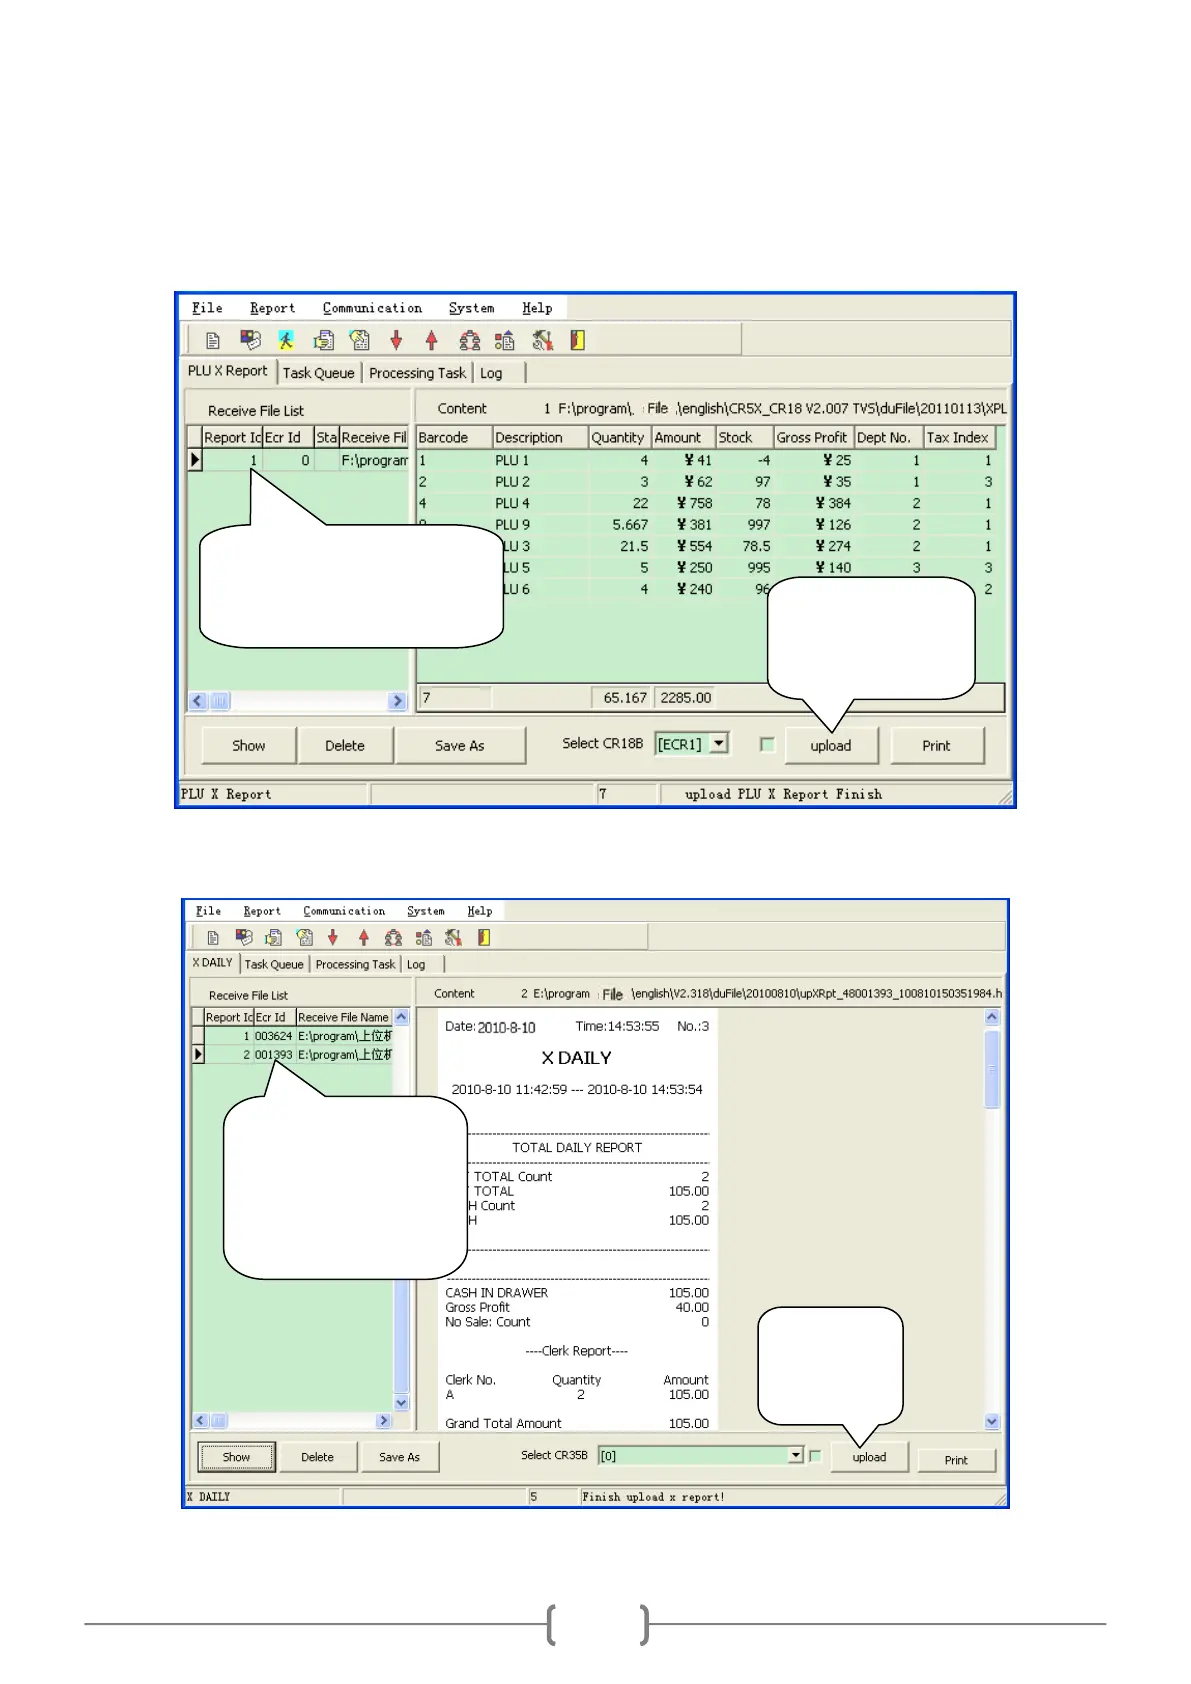Switch to Task Queue tab in X DAILY window
This screenshot has height=1684, width=1191.
click(274, 964)
